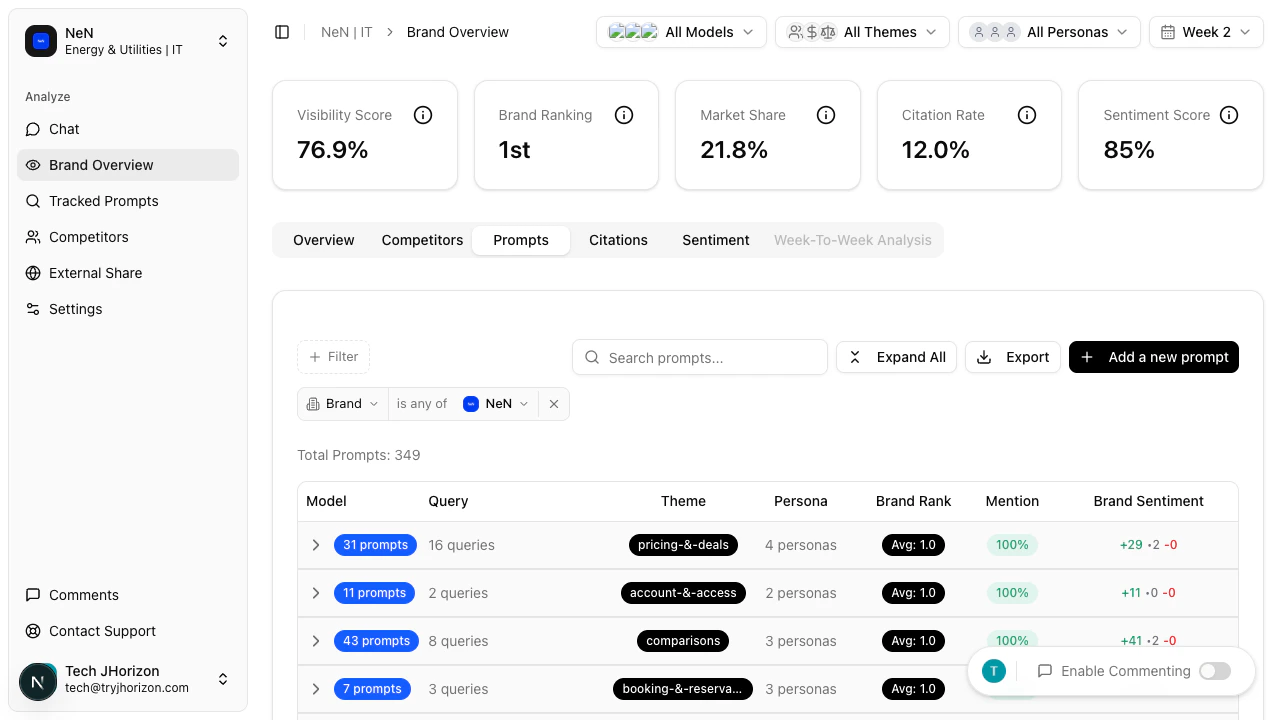Switch to the Overview tab
The width and height of the screenshot is (1280, 720).
point(324,240)
